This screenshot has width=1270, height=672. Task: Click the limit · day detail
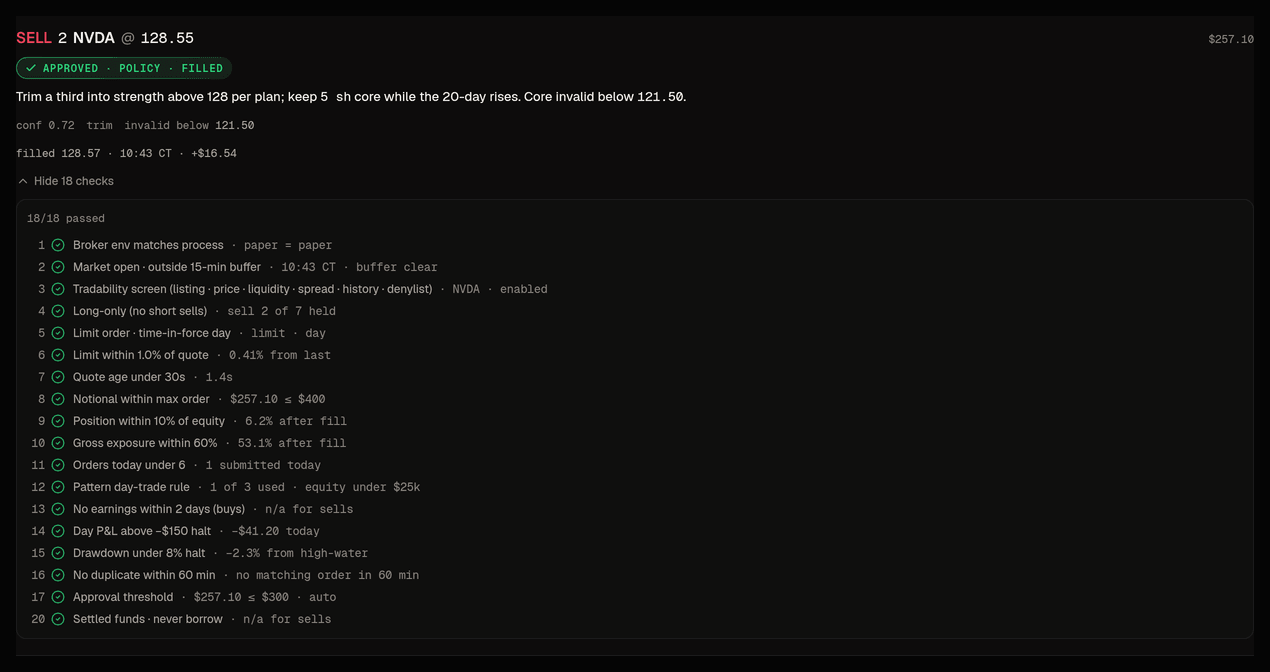[288, 333]
